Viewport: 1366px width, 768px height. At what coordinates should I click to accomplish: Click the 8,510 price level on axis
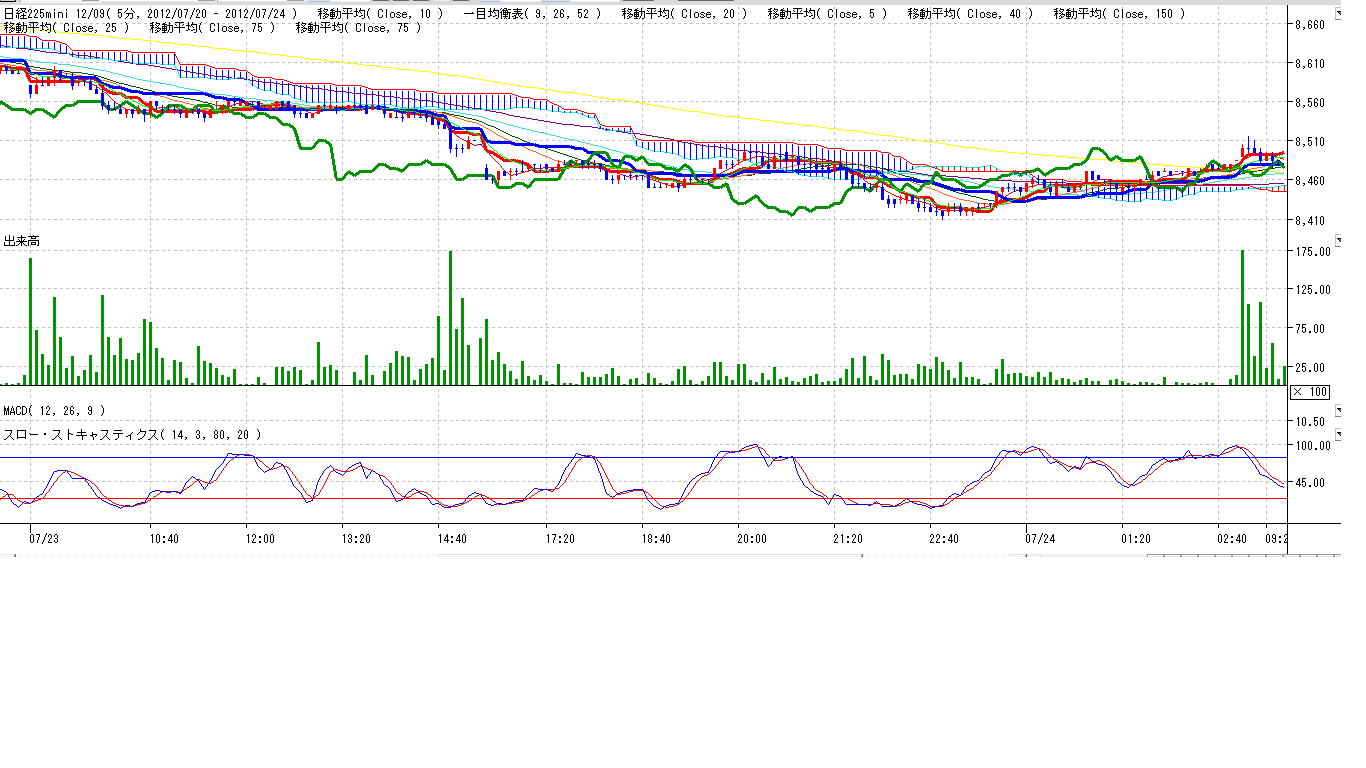pyautogui.click(x=1309, y=142)
